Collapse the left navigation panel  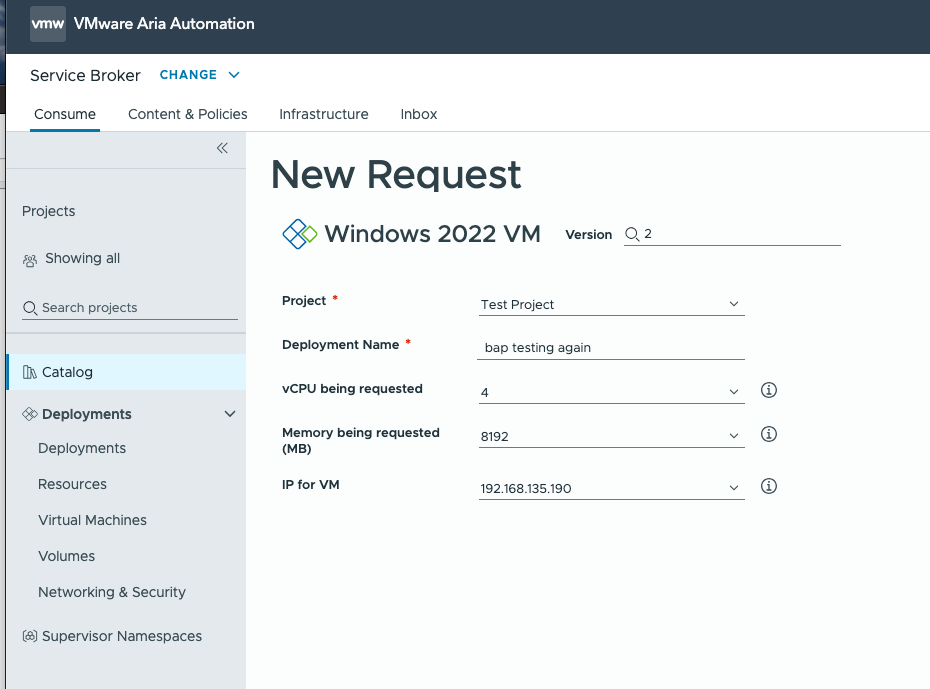point(222,148)
